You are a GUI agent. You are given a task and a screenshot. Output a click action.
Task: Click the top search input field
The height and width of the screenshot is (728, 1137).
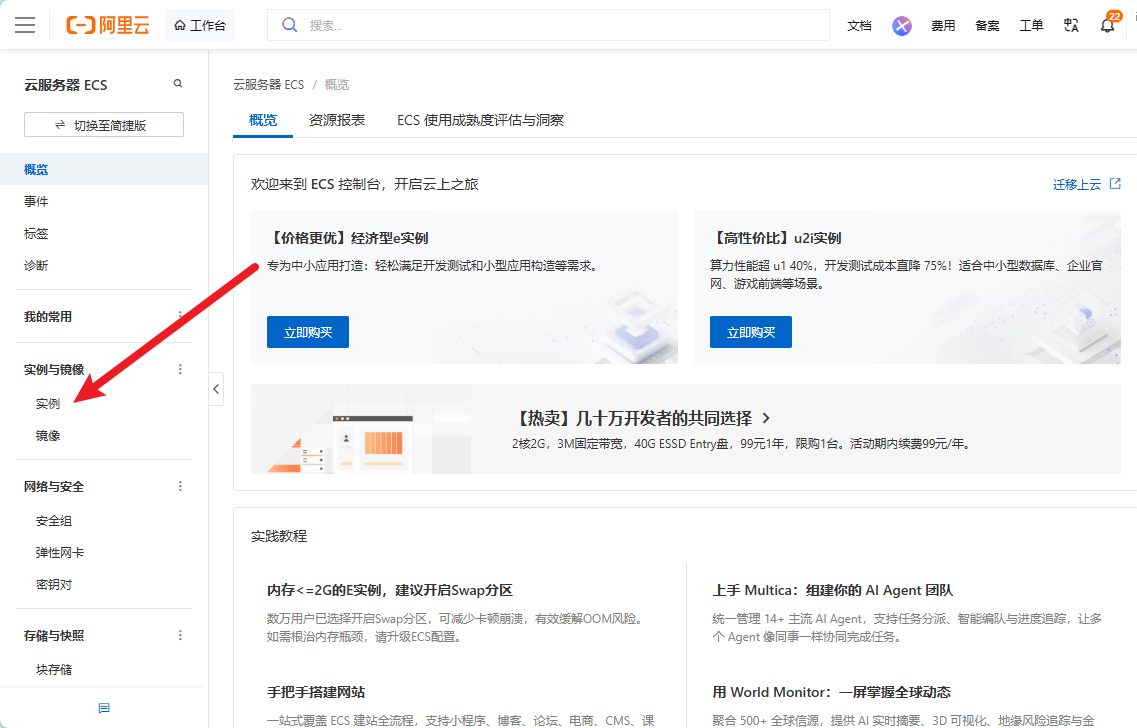coord(548,25)
